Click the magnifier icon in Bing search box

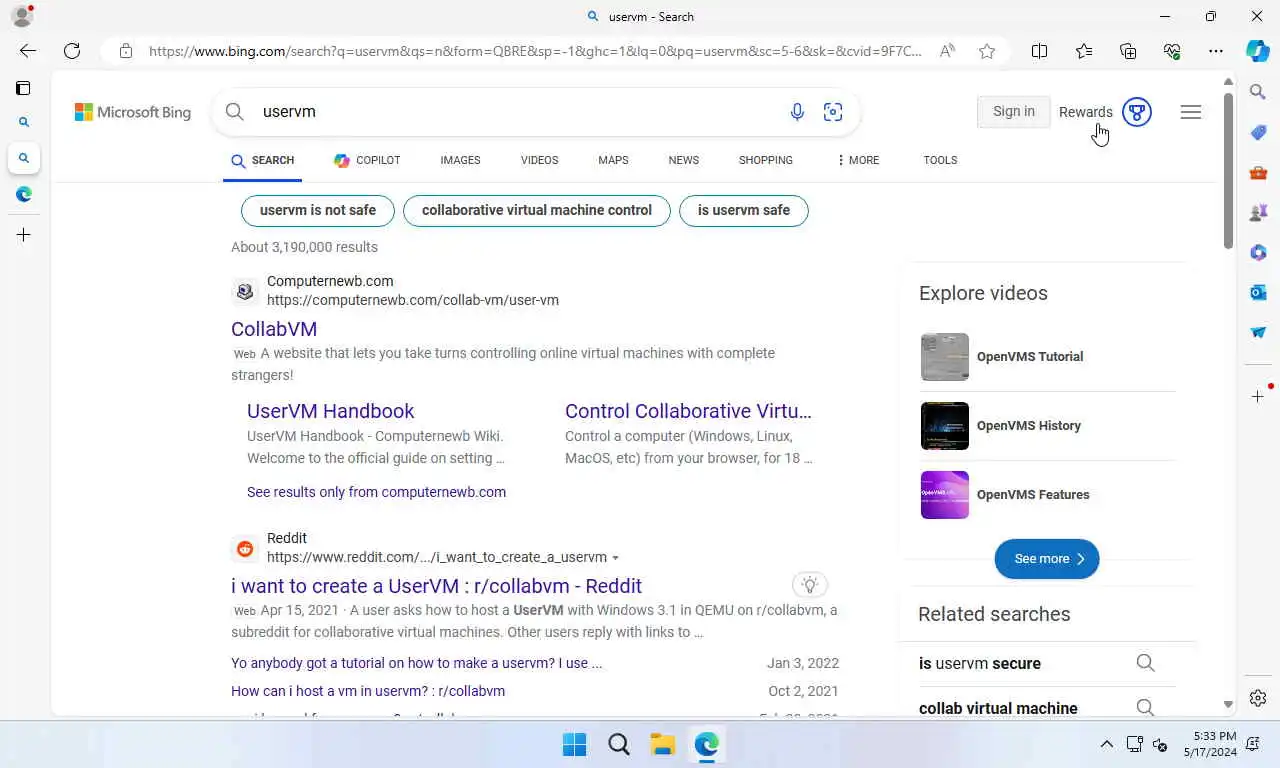click(235, 112)
